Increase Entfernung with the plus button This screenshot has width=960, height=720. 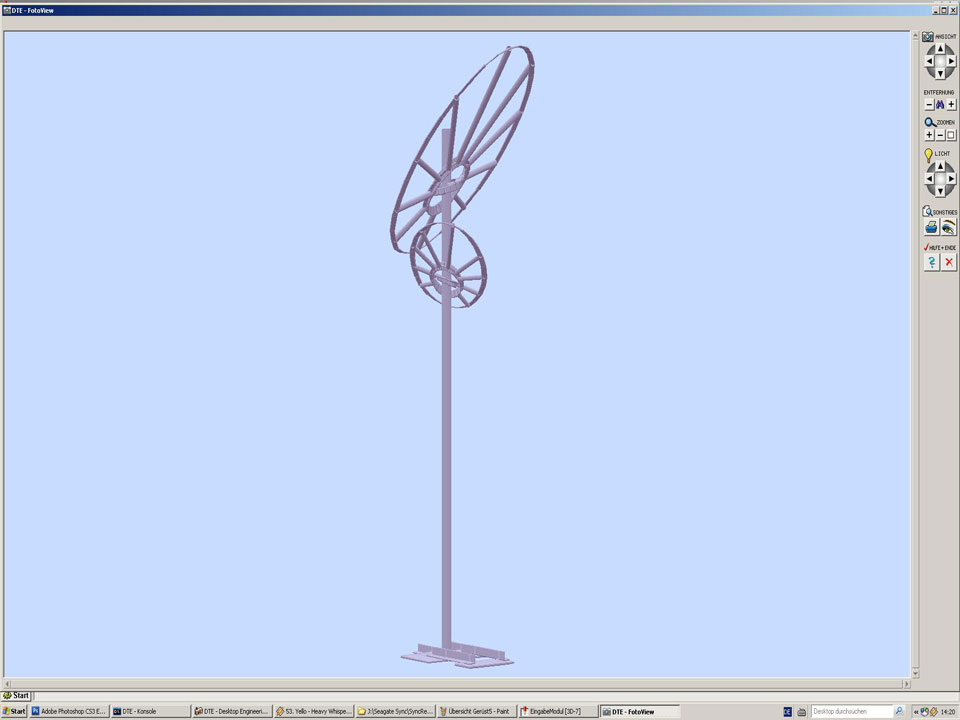coord(951,105)
